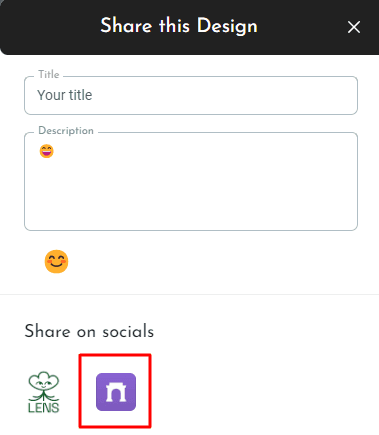Screen dimensions: 379x435
Task: Click the "Your title" placeholder text
Action: click(65, 95)
